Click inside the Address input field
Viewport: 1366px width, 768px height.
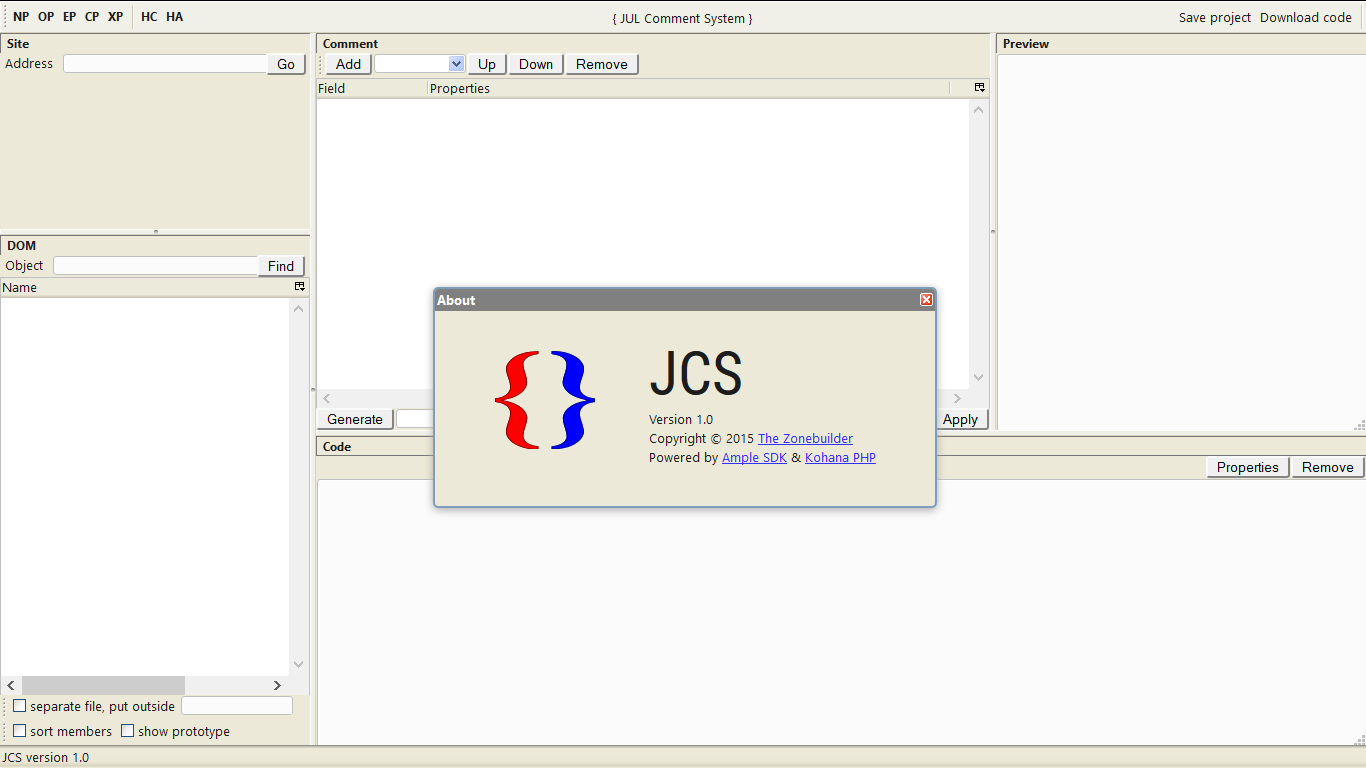[x=163, y=63]
